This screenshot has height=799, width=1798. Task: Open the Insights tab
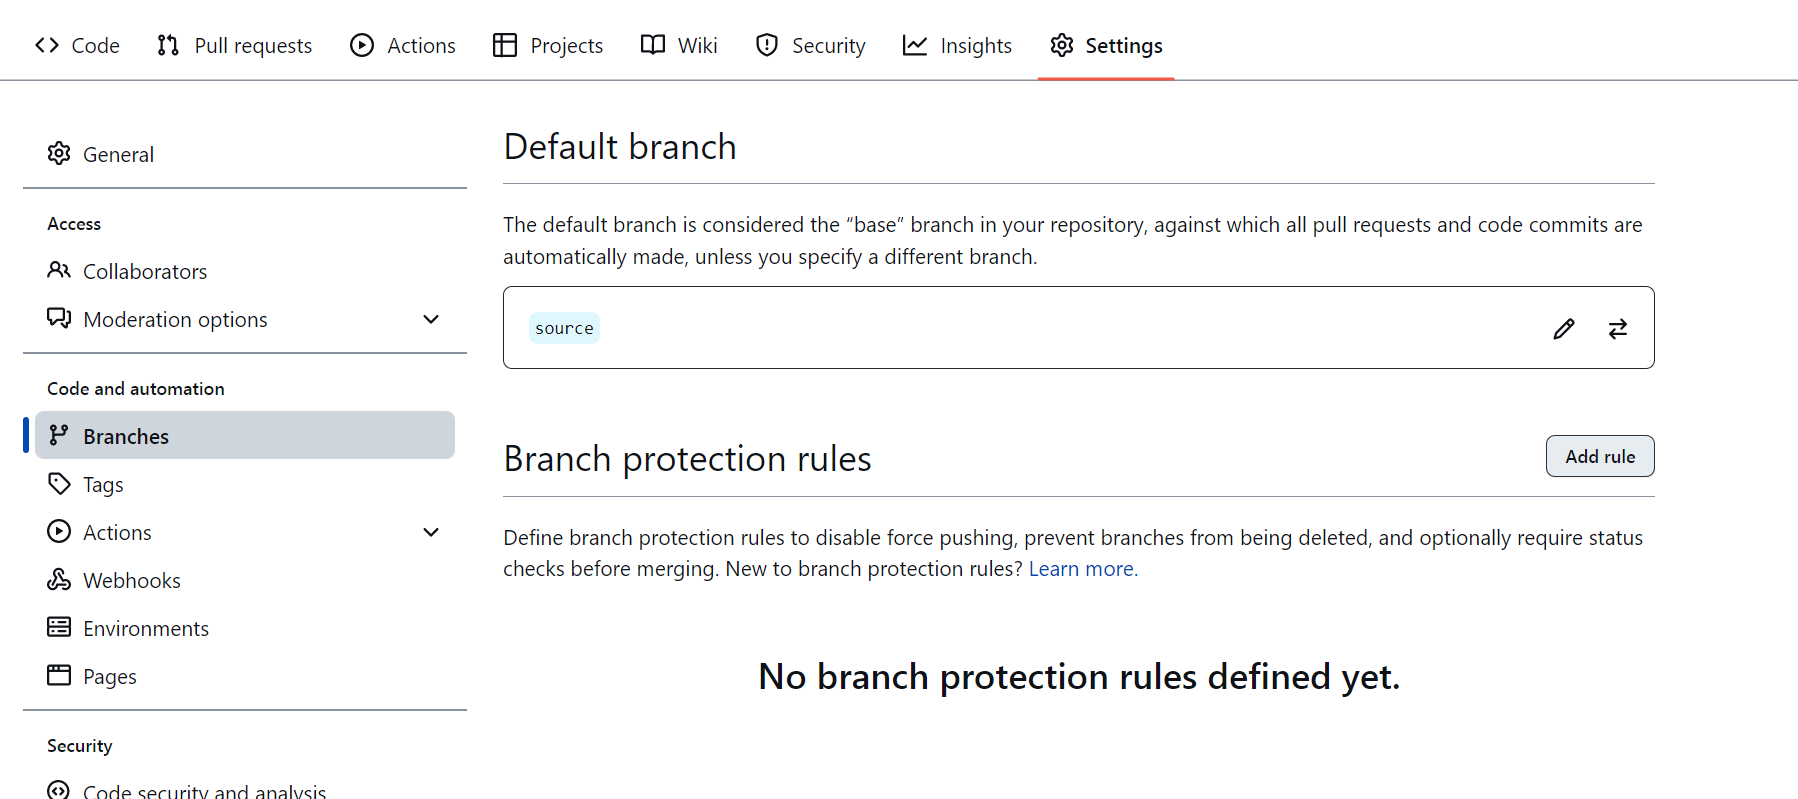coord(957,45)
